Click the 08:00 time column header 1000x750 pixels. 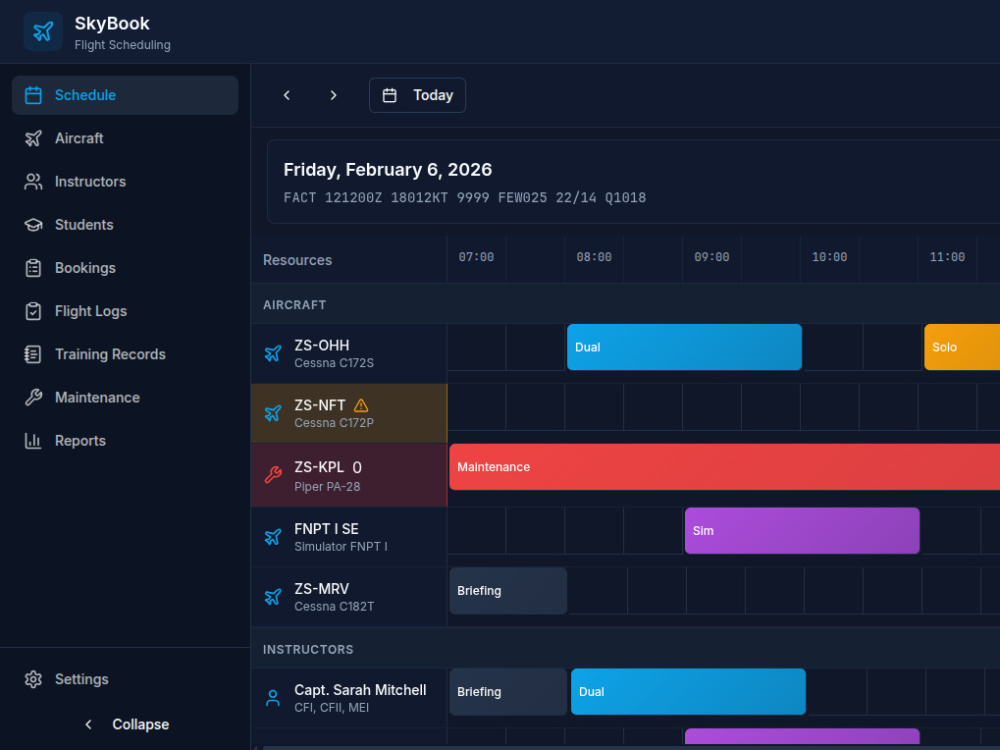tap(594, 257)
